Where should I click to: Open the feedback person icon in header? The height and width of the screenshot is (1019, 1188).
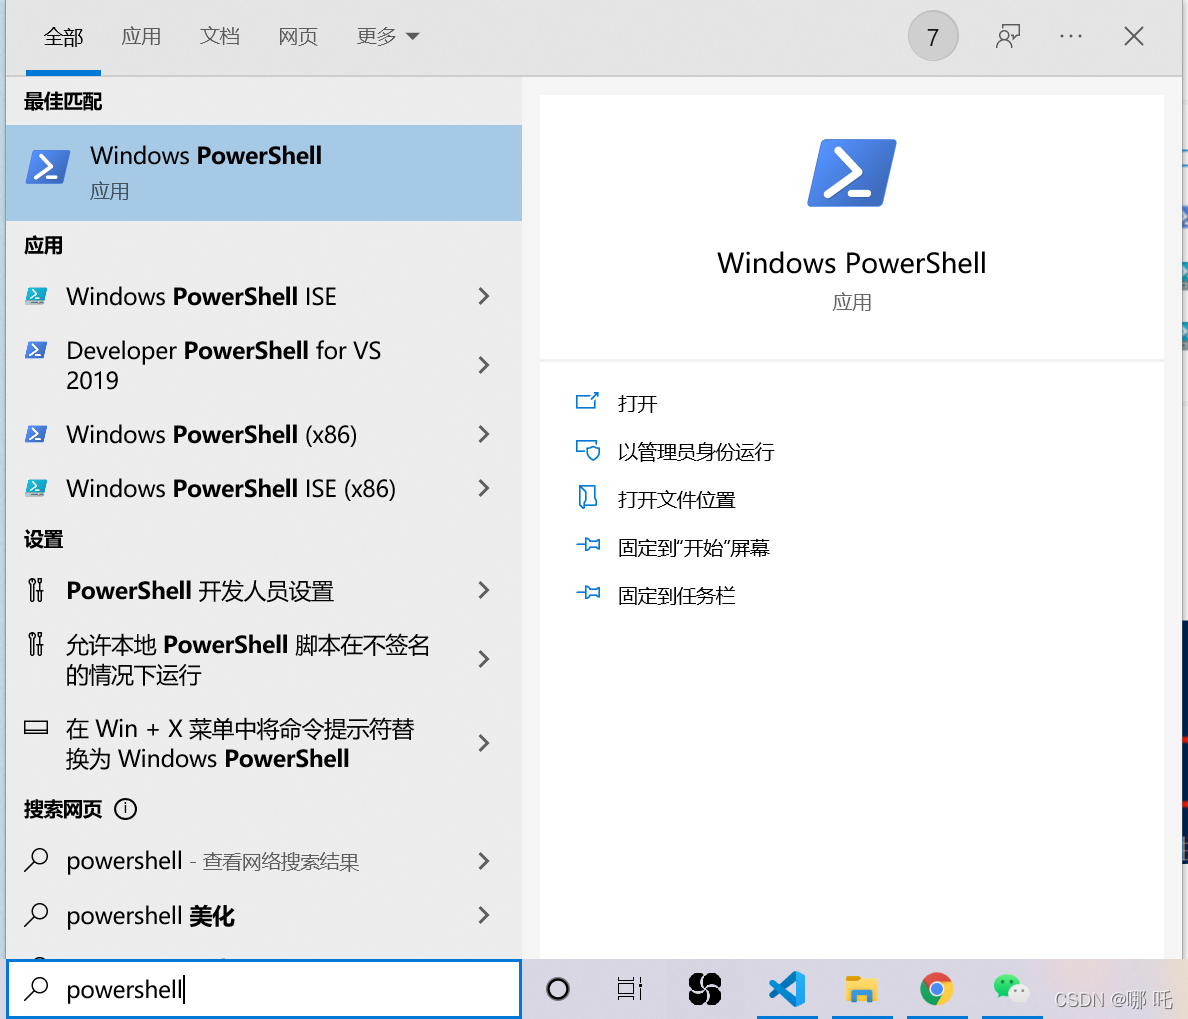[1008, 36]
